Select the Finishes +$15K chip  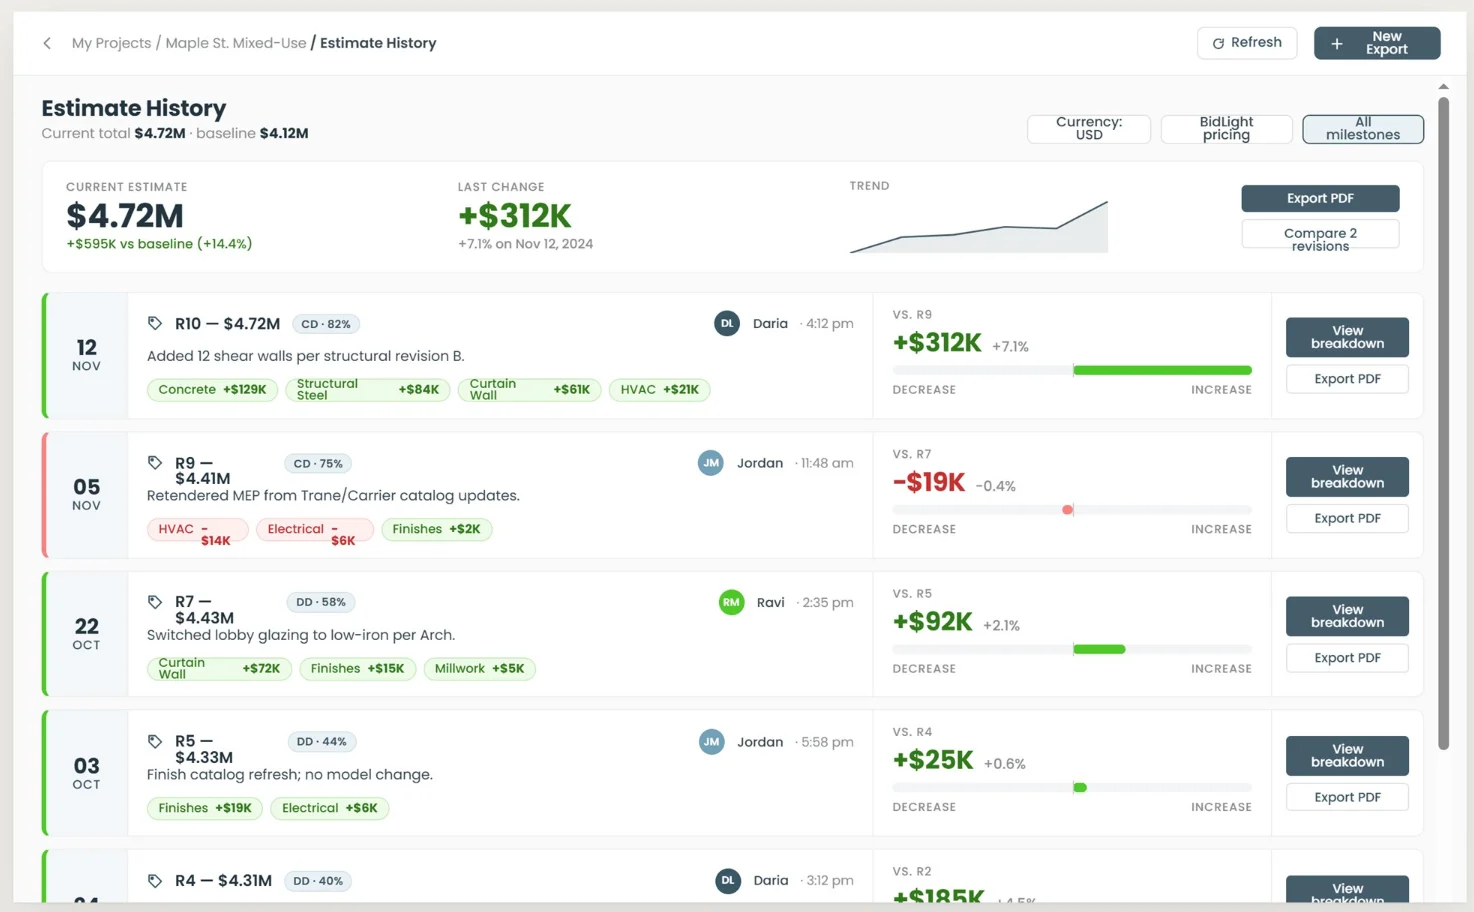(357, 669)
